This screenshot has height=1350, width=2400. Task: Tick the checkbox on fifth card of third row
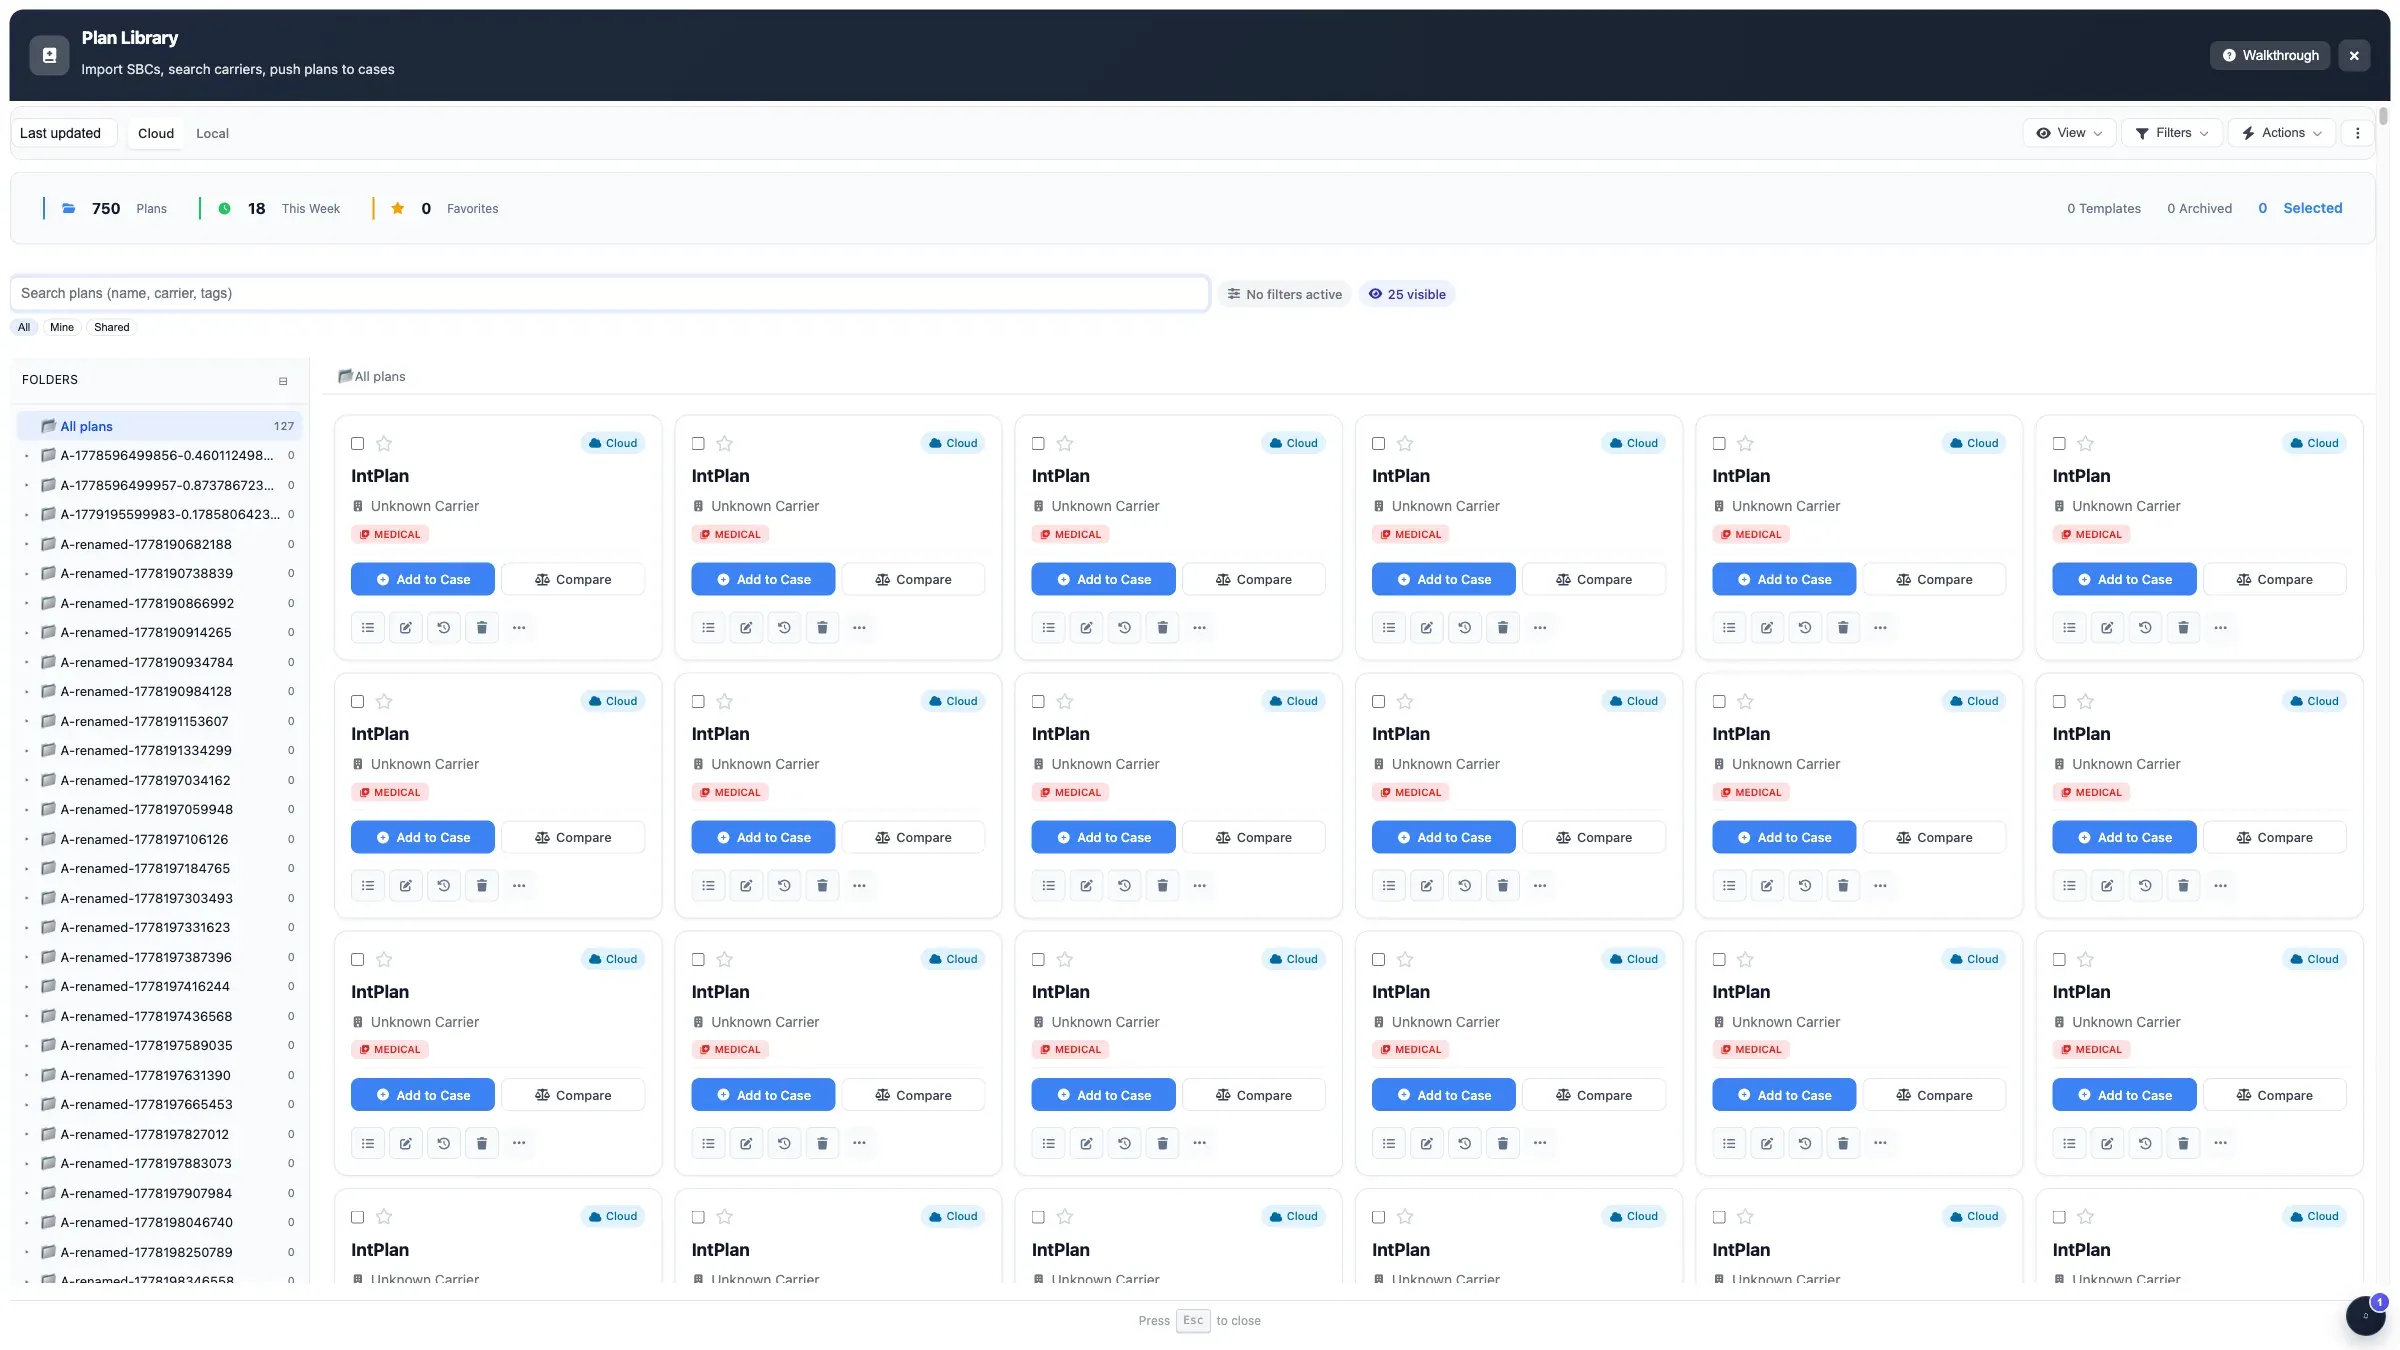1719,959
